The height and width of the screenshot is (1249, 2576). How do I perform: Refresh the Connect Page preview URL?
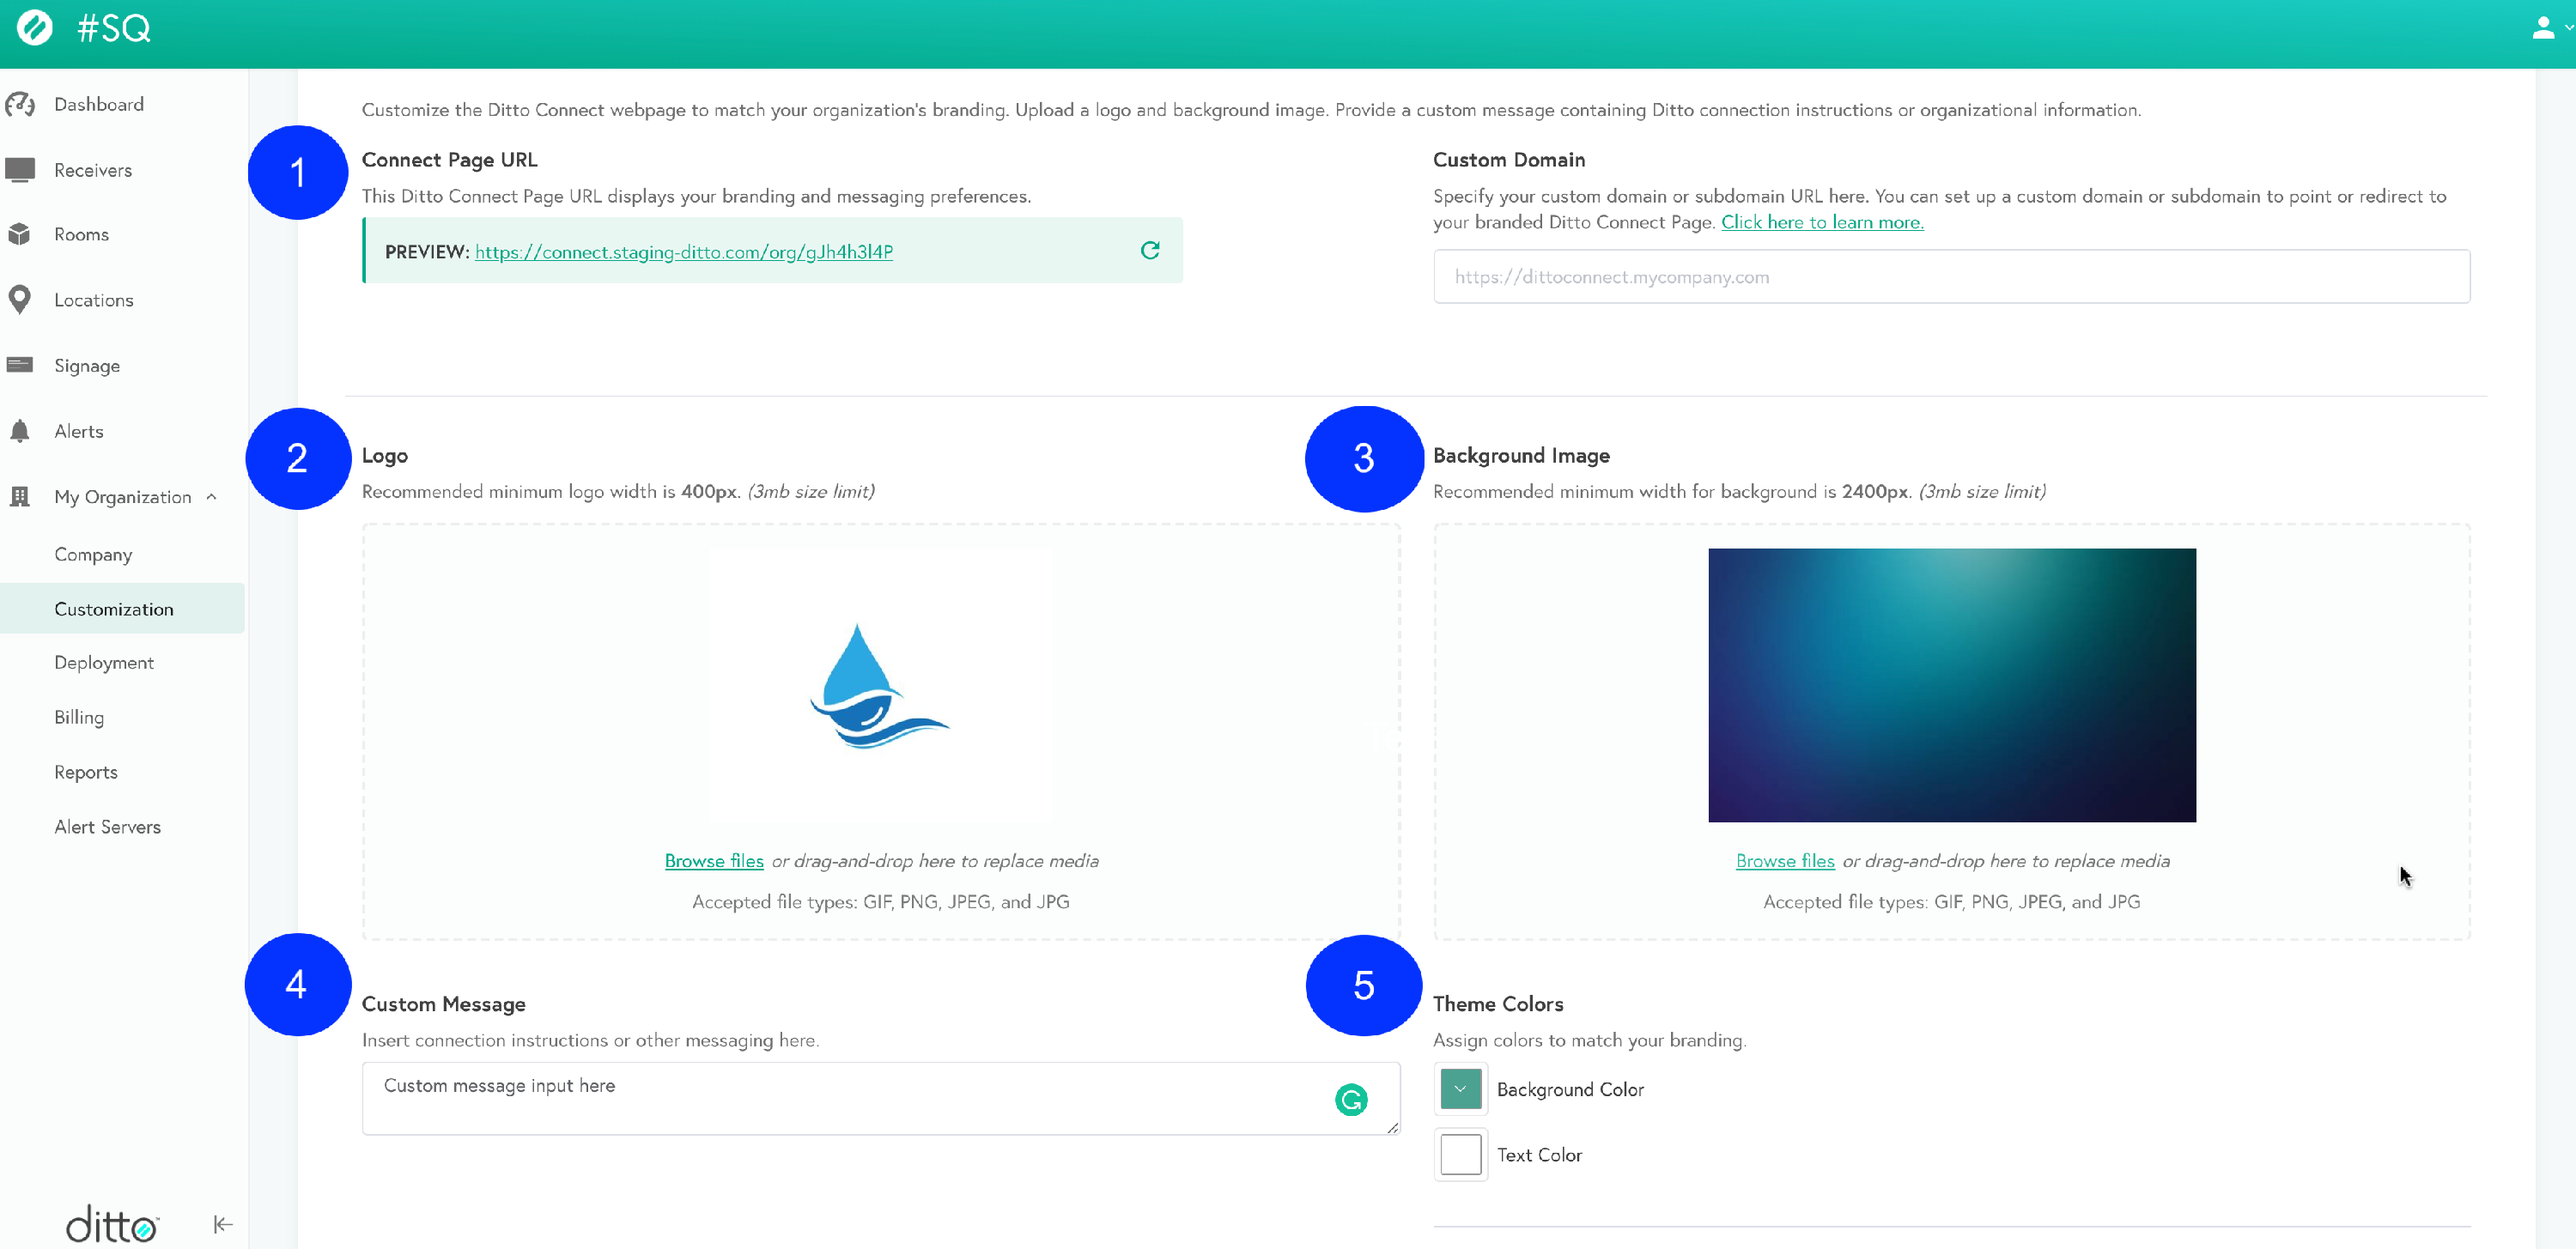pyautogui.click(x=1150, y=250)
